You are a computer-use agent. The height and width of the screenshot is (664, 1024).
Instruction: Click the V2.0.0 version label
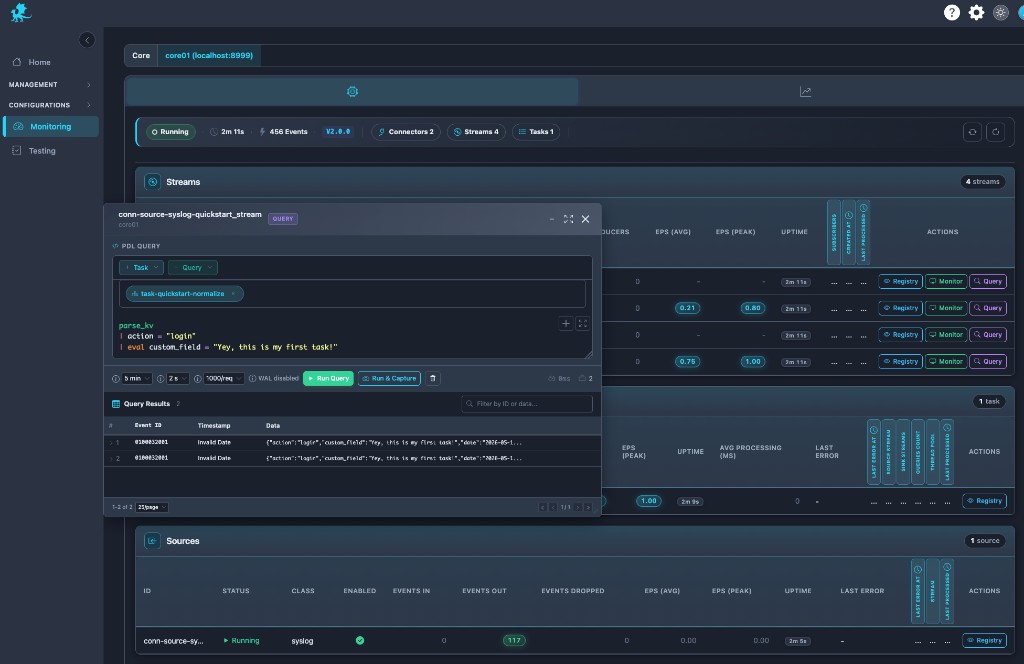[338, 132]
